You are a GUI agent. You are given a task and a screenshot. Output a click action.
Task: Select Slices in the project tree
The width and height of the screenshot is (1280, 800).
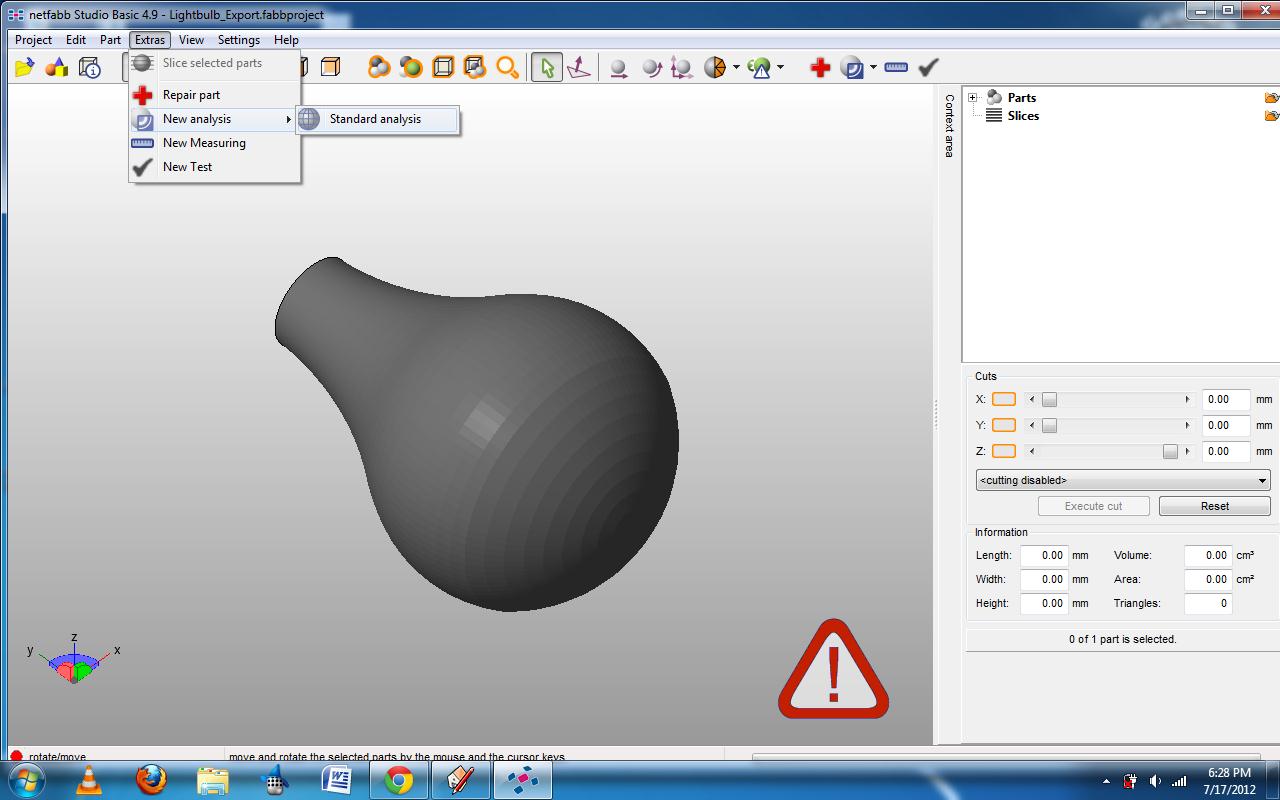click(1023, 116)
